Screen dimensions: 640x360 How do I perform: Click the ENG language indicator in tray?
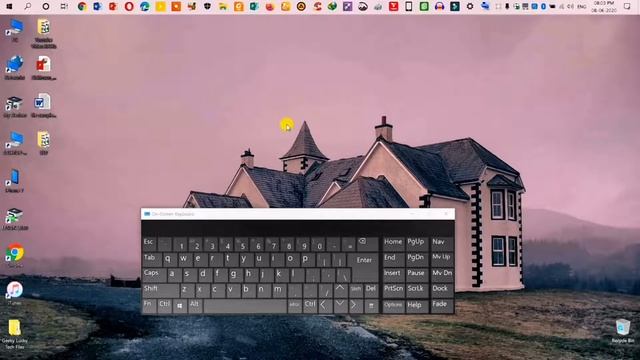[583, 7]
